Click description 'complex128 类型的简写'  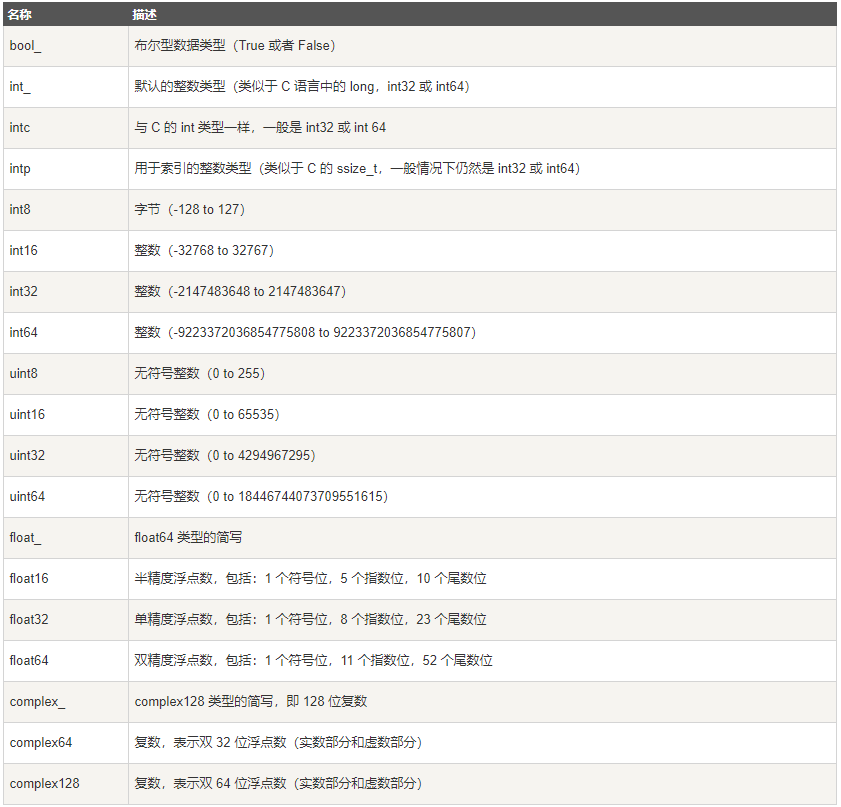click(250, 702)
